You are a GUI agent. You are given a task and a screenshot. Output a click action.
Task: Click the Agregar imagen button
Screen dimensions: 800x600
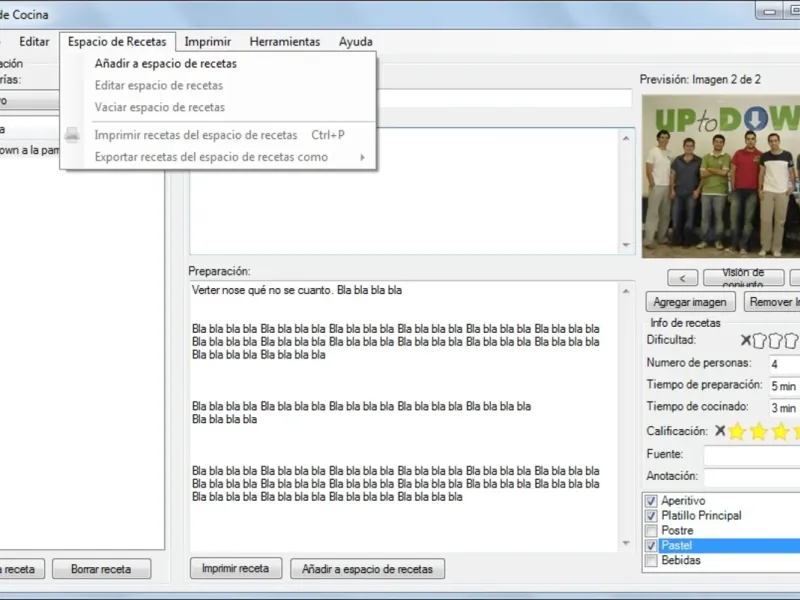(690, 302)
